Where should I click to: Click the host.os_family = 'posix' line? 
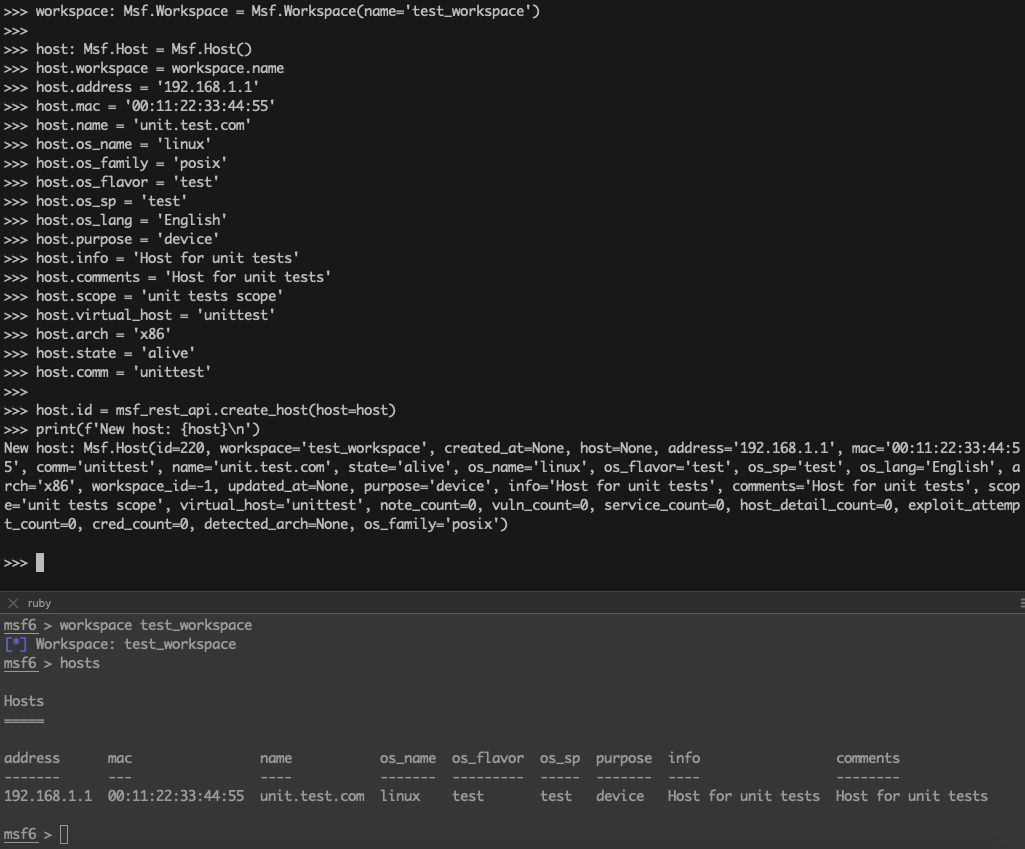[116, 163]
